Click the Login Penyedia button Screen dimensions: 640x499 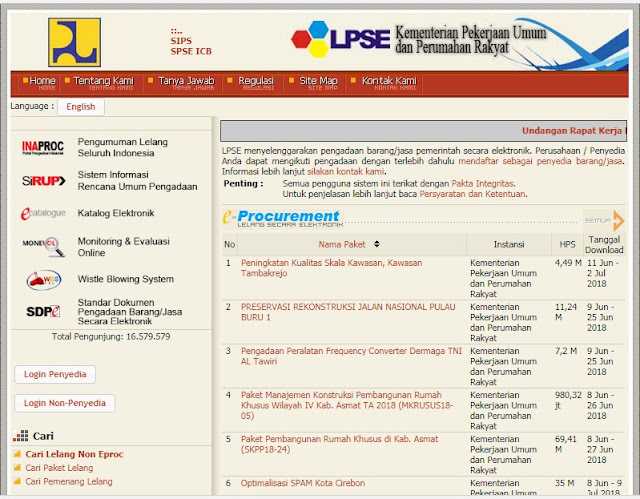55,374
